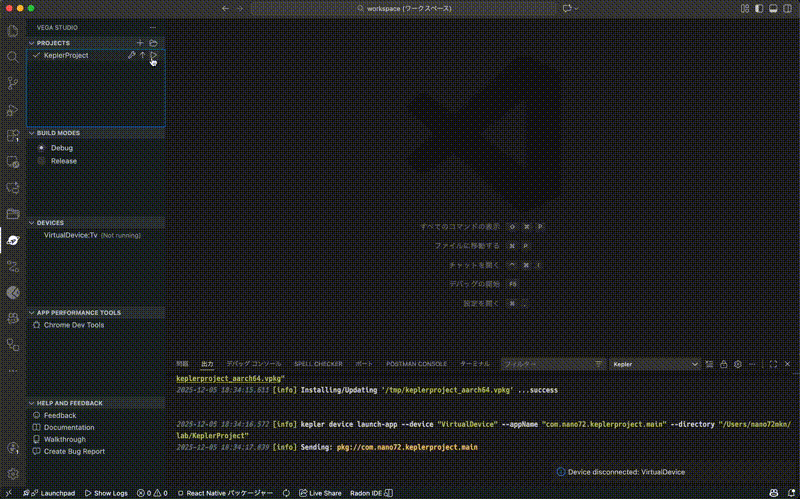Close the bottom panel with X
Viewport: 800px width, 499px height.
coord(788,364)
